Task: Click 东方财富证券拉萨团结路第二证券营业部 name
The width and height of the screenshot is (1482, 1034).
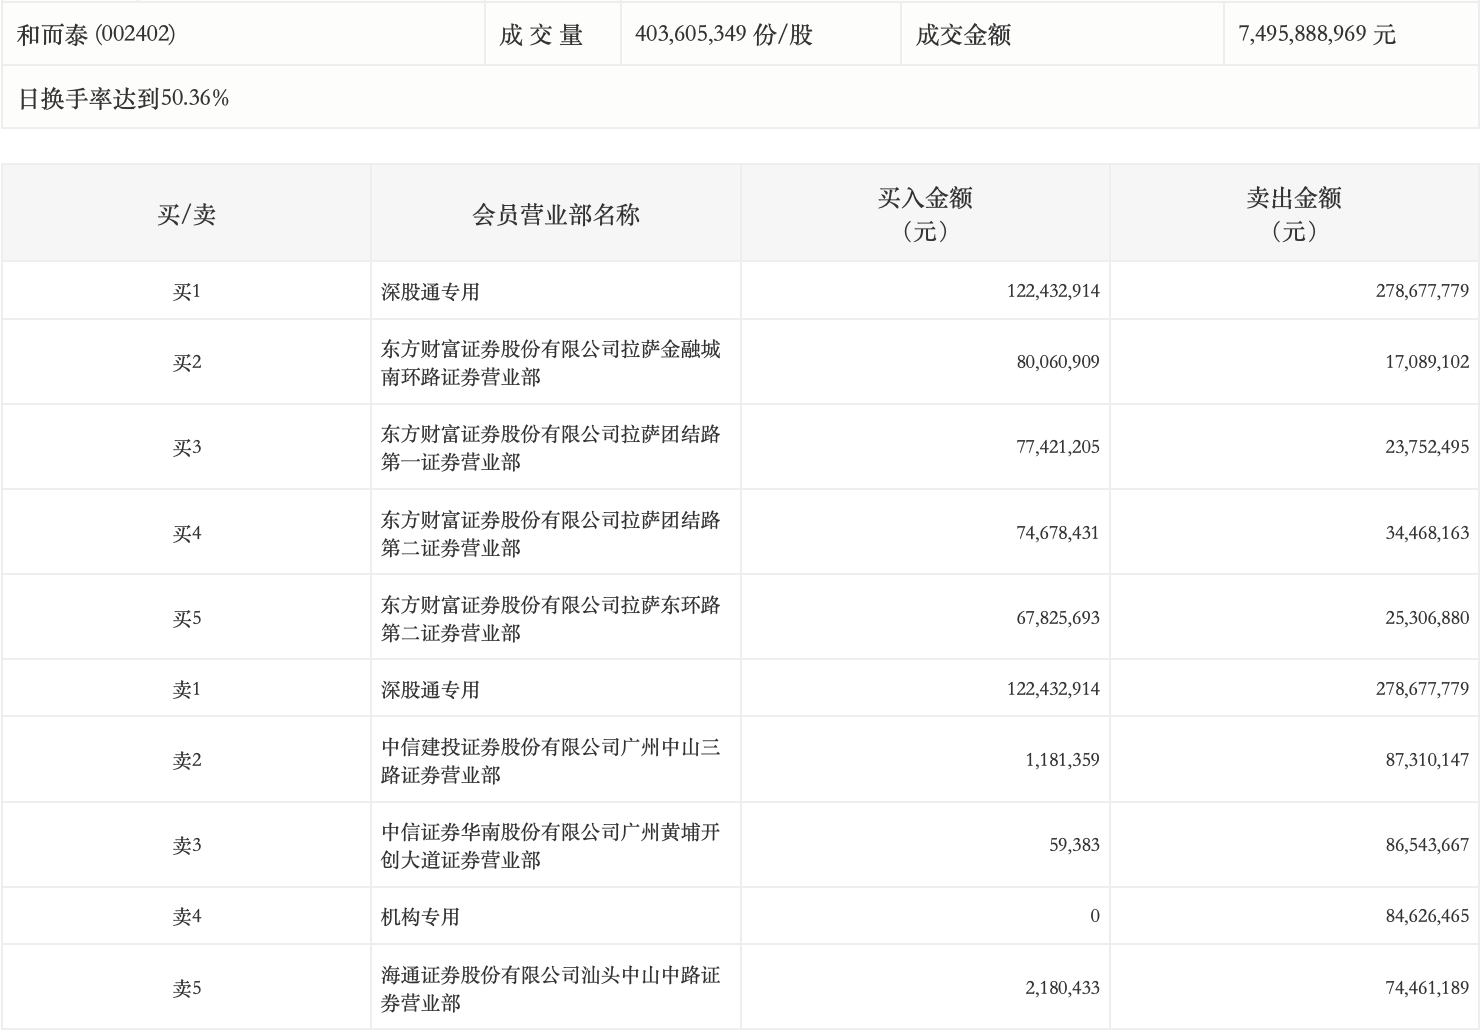Action: [551, 534]
